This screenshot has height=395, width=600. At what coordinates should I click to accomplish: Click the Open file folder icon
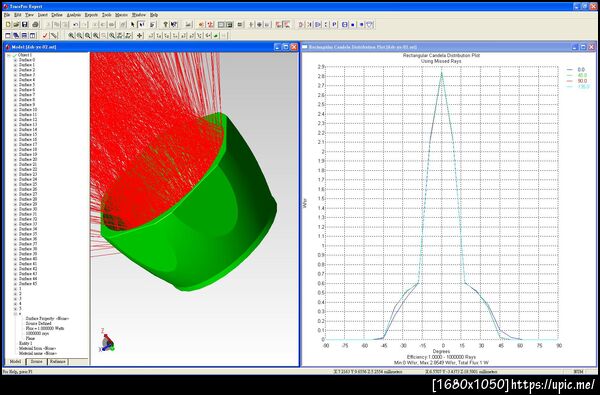pyautogui.click(x=16, y=24)
